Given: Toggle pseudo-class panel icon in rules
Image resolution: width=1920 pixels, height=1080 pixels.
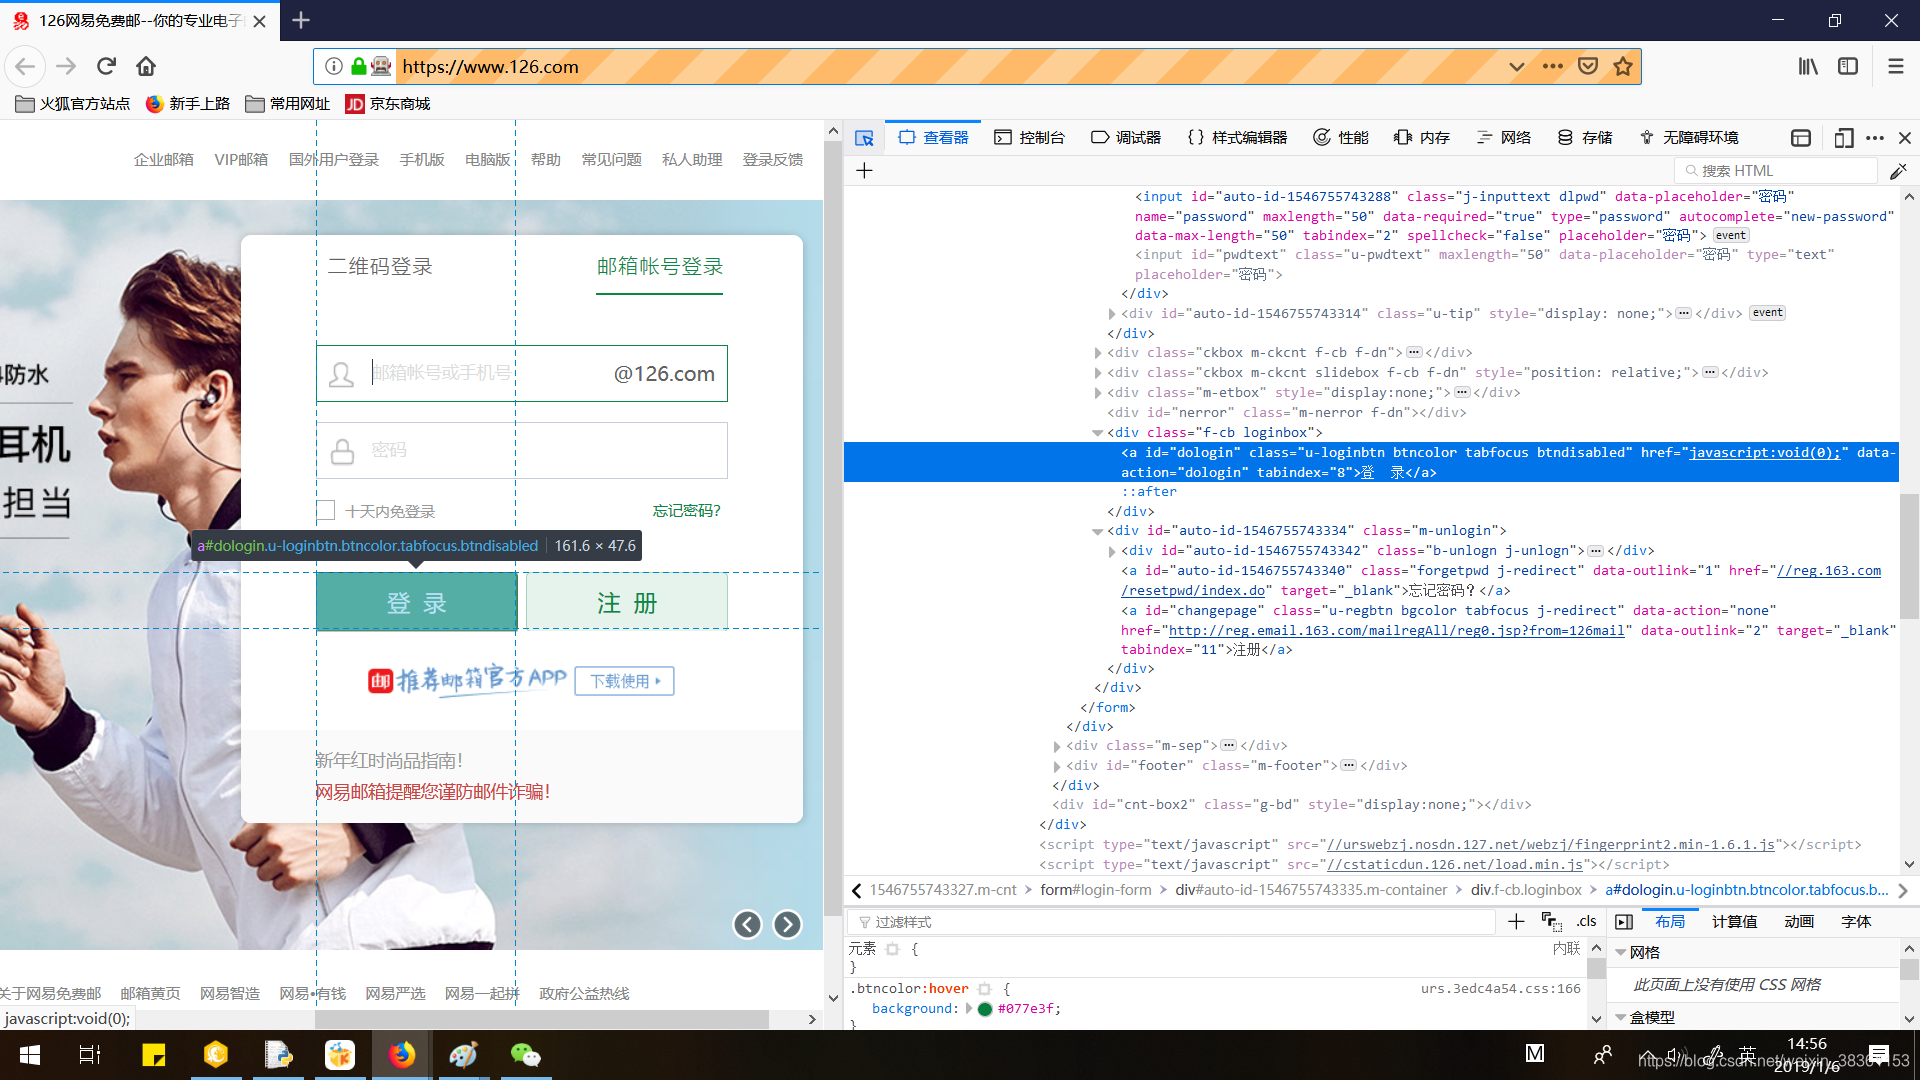Looking at the screenshot, I should (1551, 921).
